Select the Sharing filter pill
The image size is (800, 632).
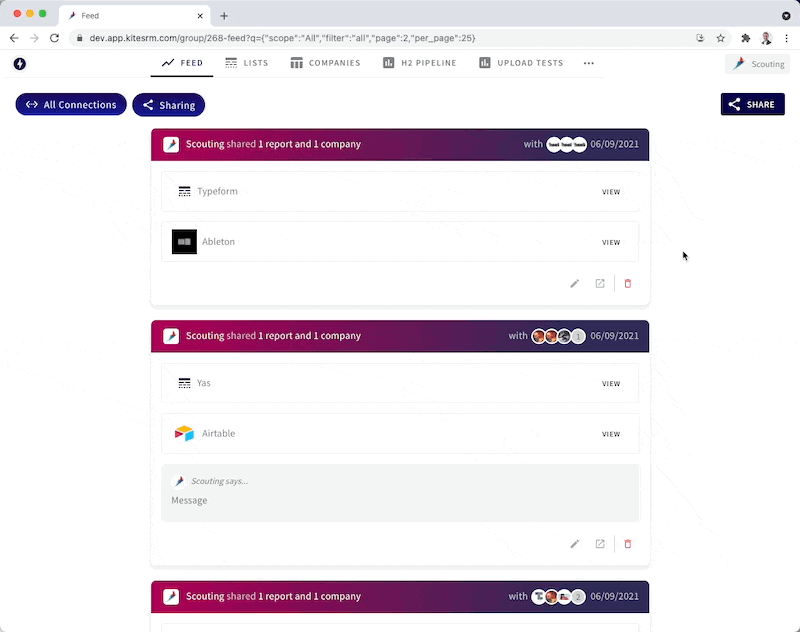click(168, 105)
